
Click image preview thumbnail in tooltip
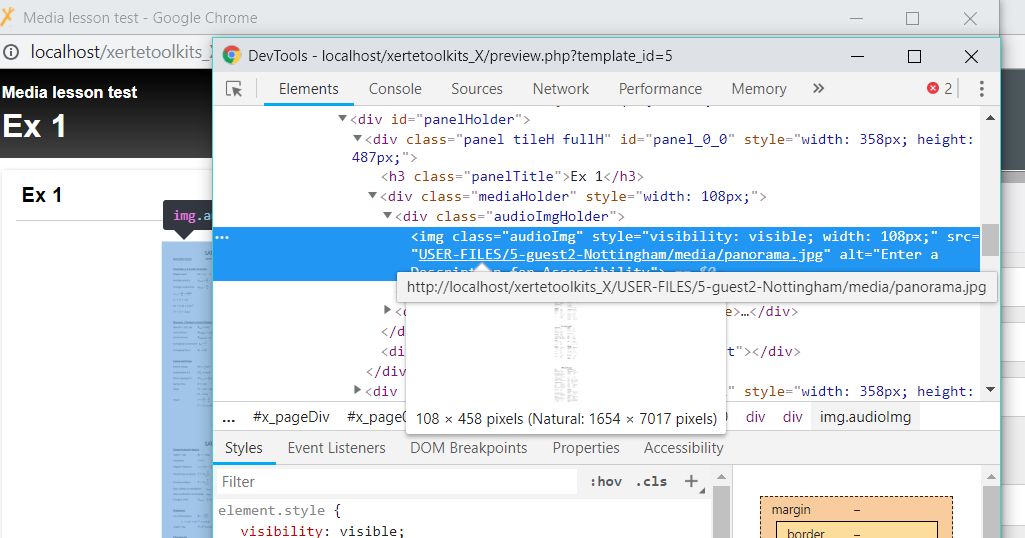[x=565, y=353]
